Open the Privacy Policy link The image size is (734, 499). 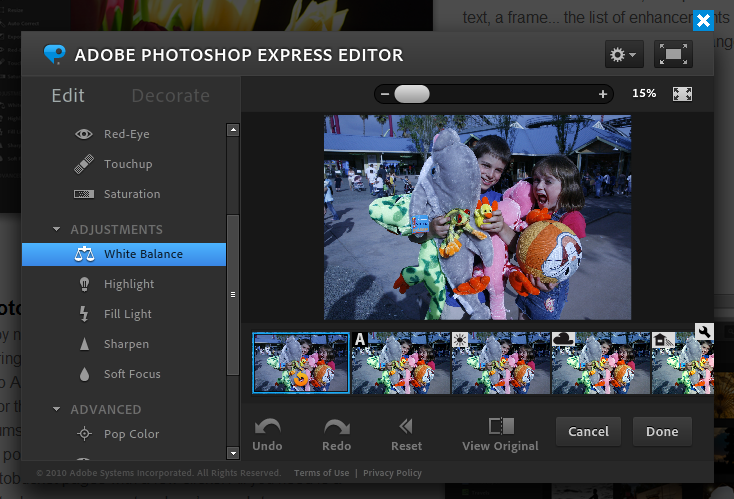click(392, 473)
